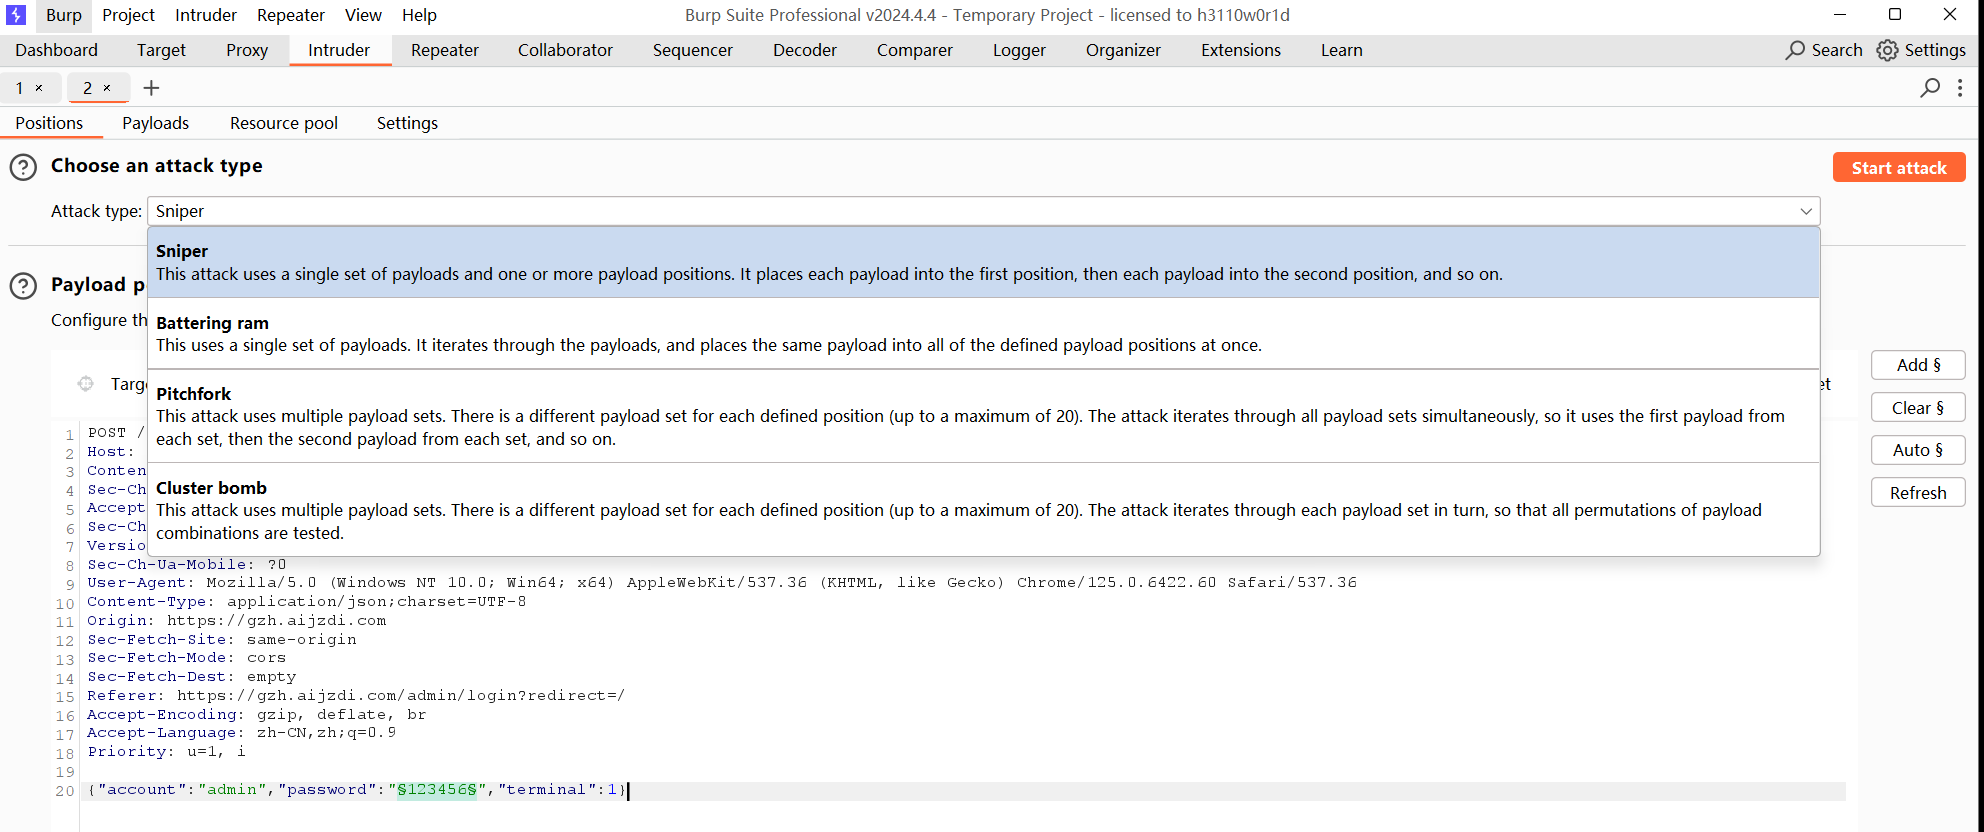Image resolution: width=1984 pixels, height=832 pixels.
Task: Switch to the Collaborator tab
Action: [x=565, y=50]
